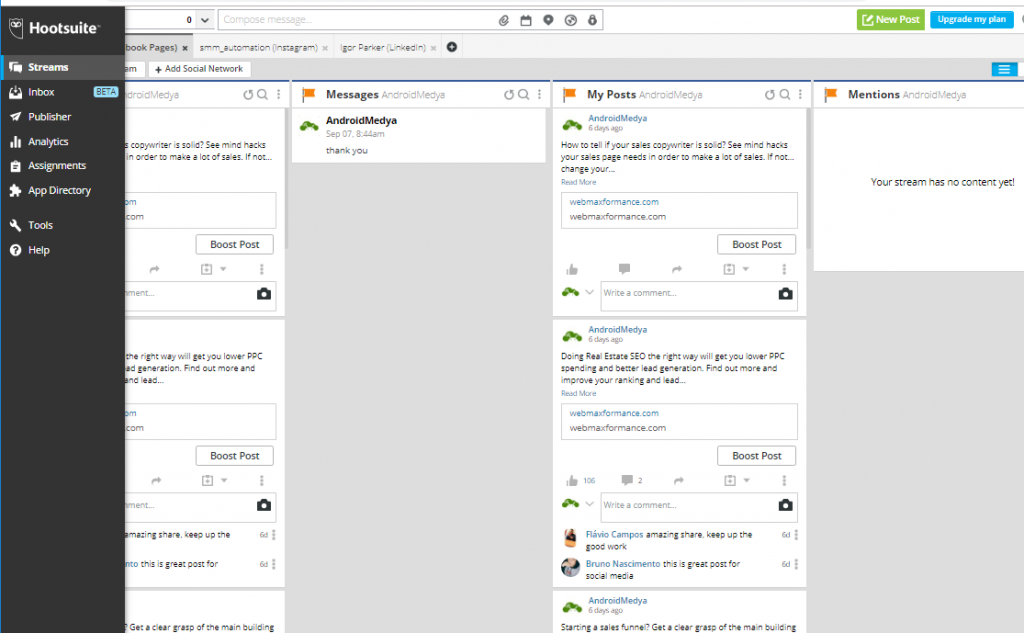Open more options on Real Estate SEO post
The height and width of the screenshot is (633, 1024).
coord(784,481)
